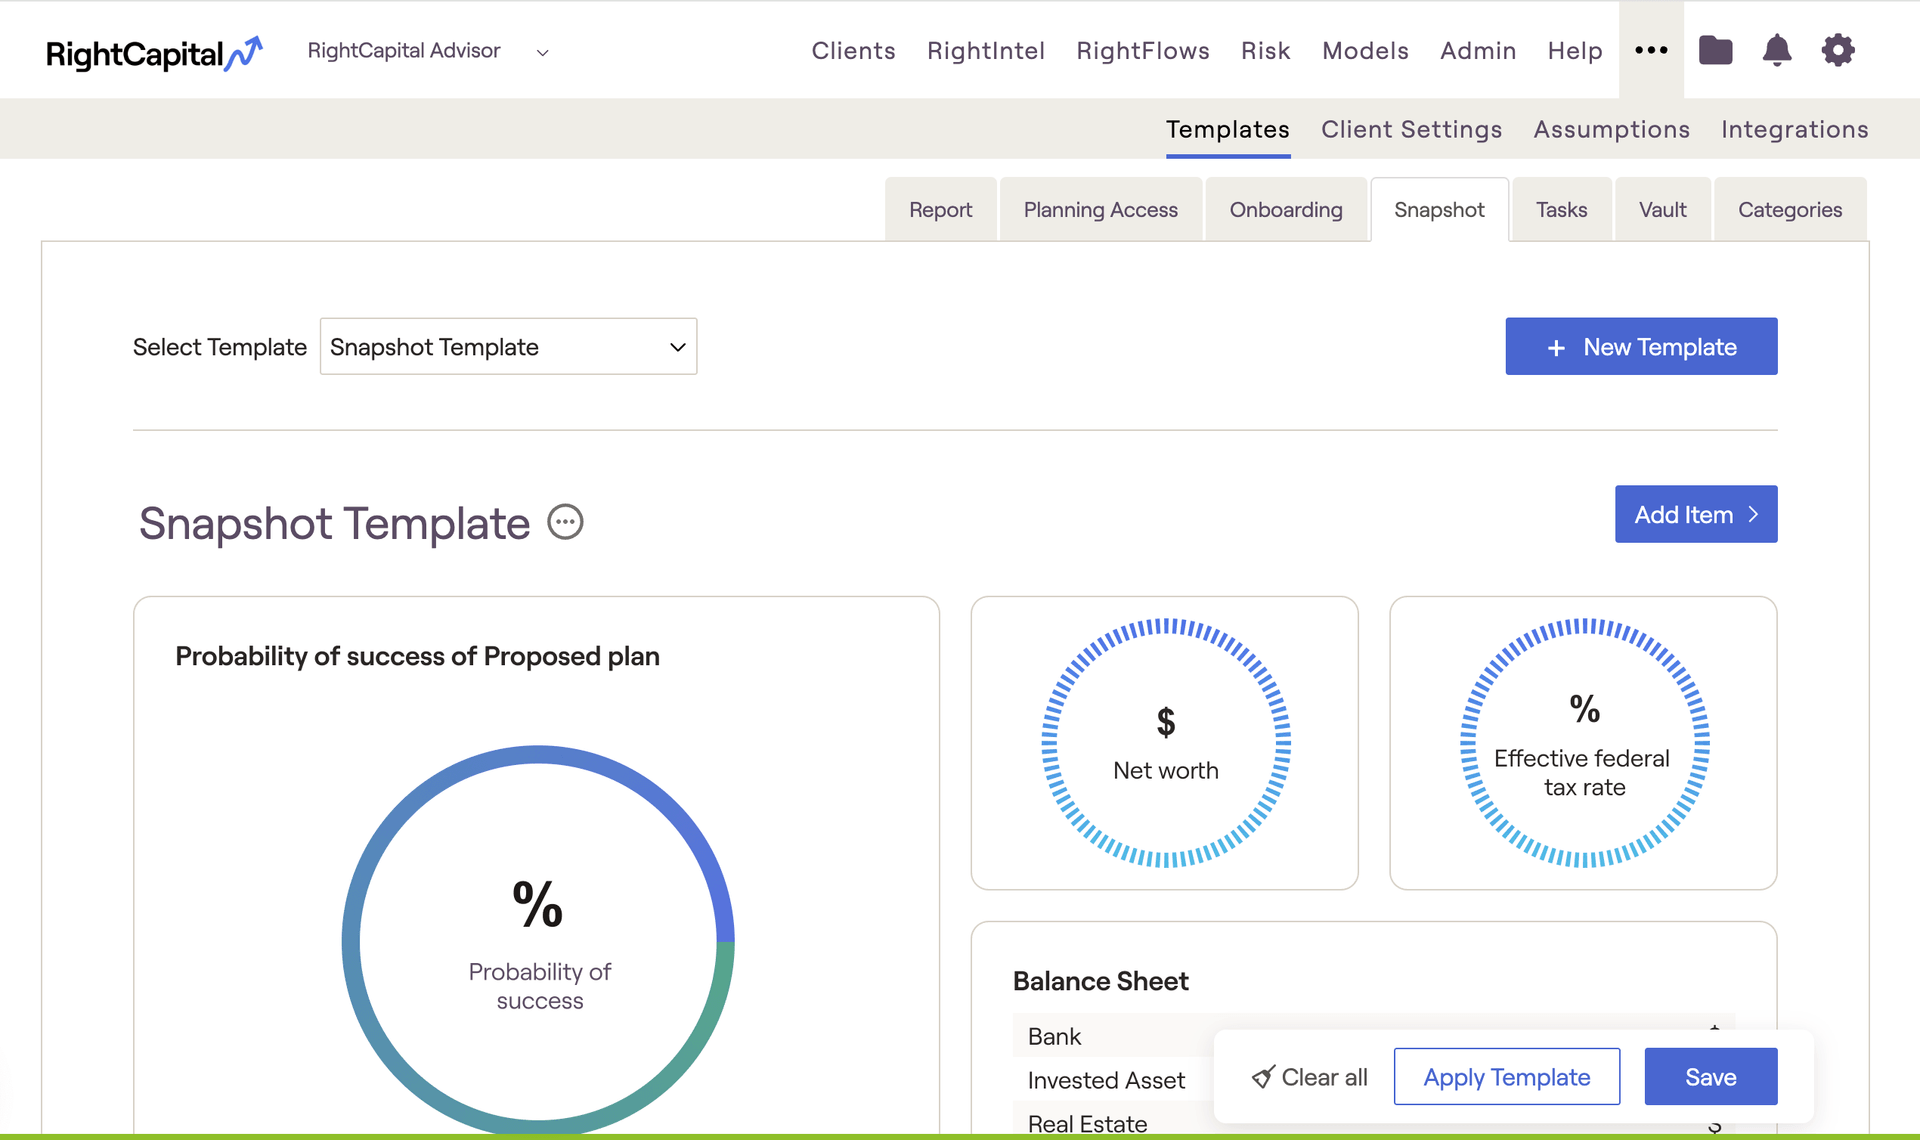Open the folder vault icon

coord(1716,50)
